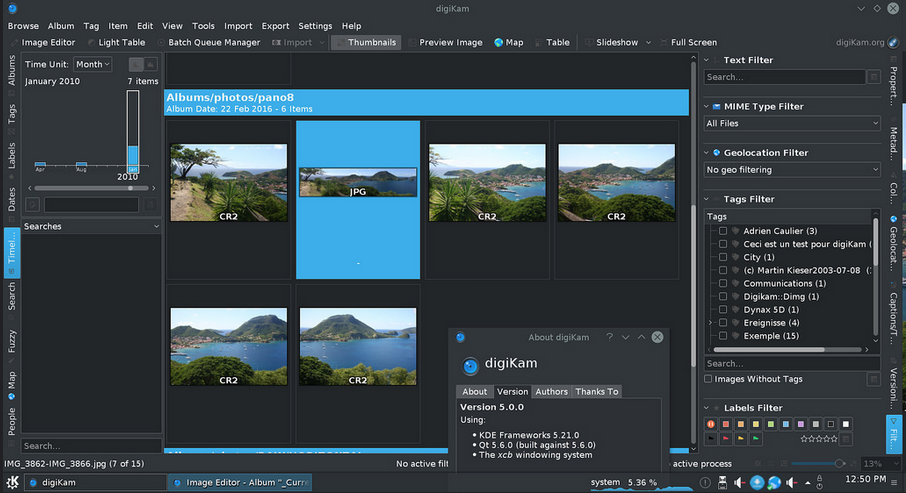Open the No geo filtering dropdown

pos(792,170)
